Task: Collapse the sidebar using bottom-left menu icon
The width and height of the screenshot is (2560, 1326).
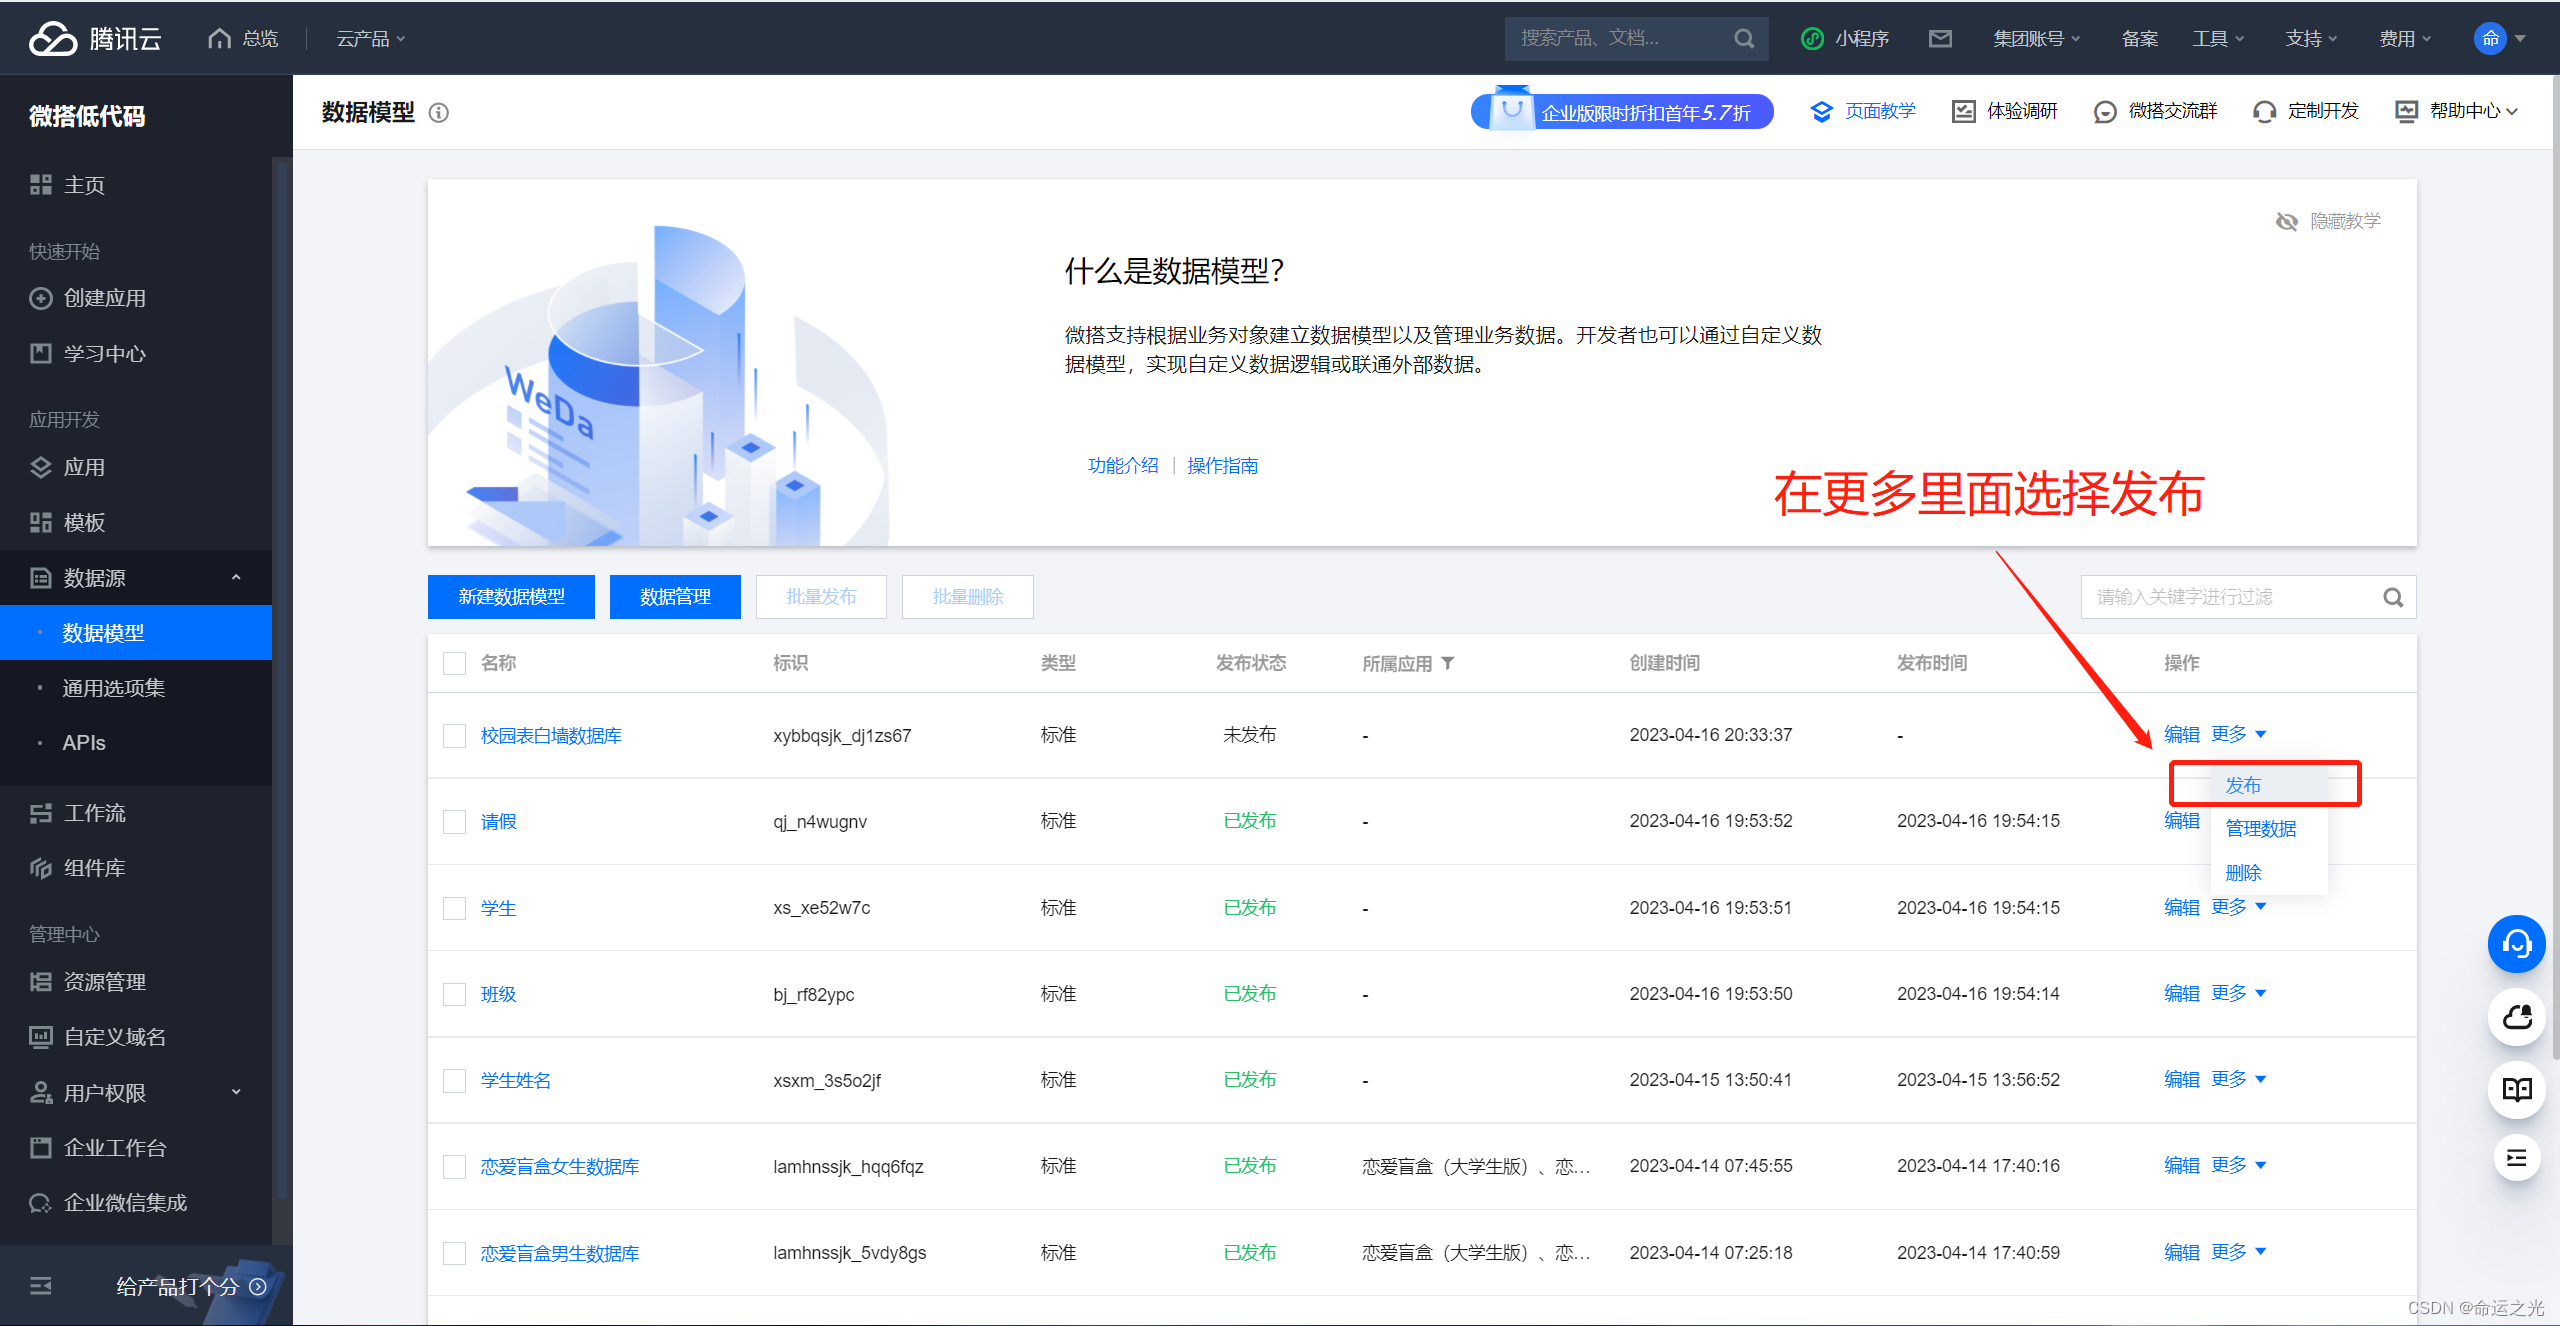Action: (x=41, y=1286)
